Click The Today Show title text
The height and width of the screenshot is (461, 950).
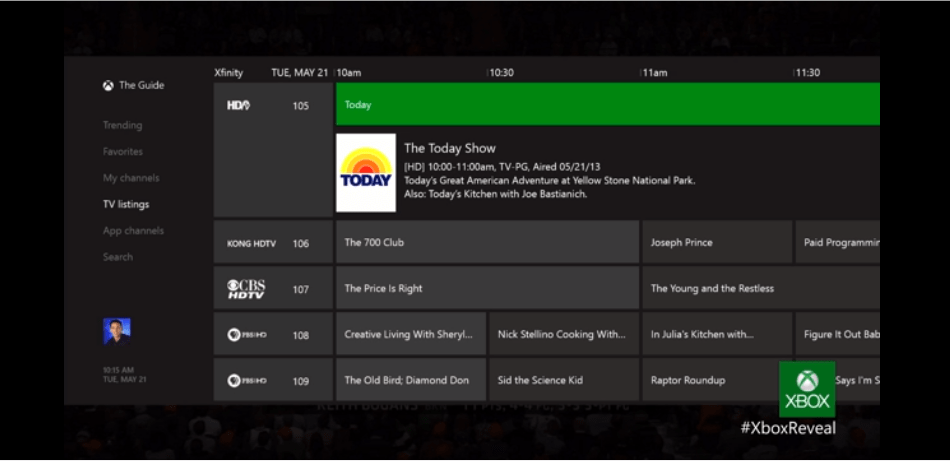tap(450, 148)
